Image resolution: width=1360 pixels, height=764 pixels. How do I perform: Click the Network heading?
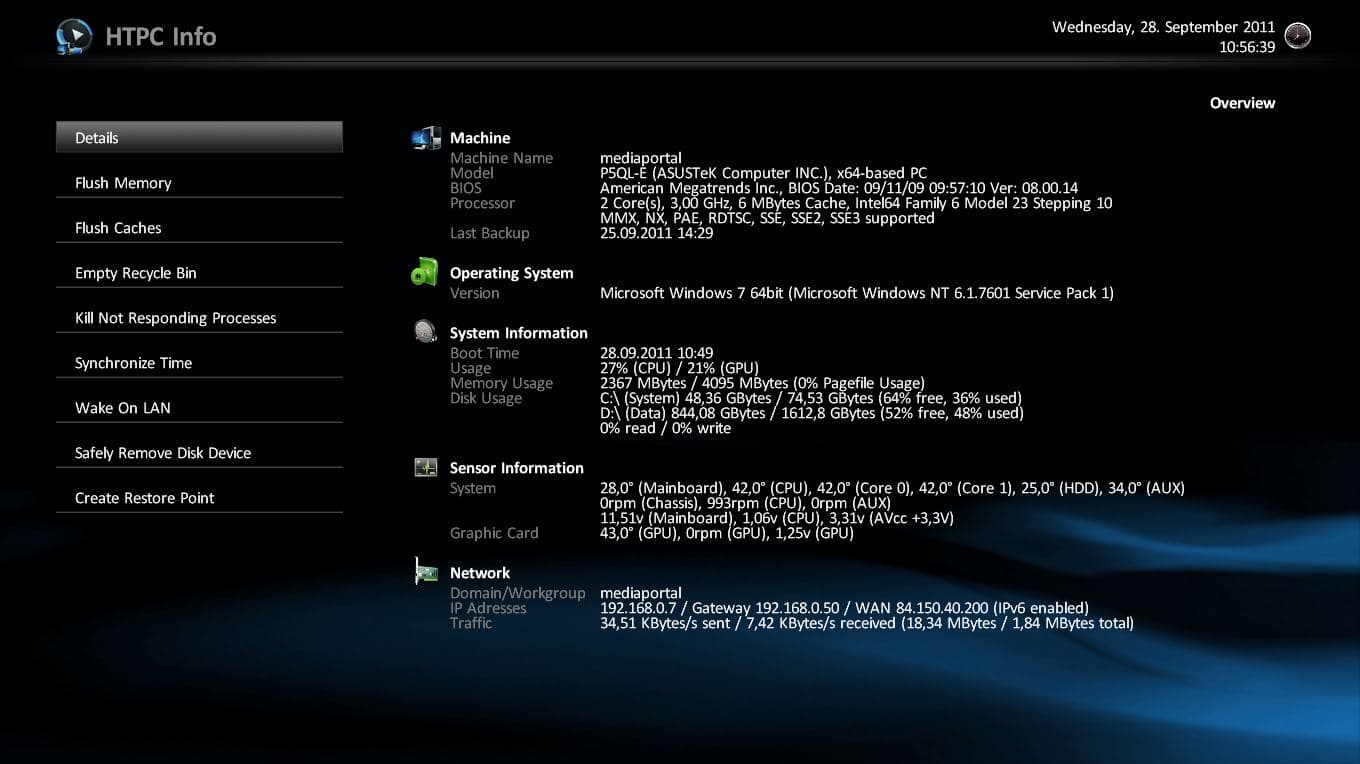(x=480, y=573)
